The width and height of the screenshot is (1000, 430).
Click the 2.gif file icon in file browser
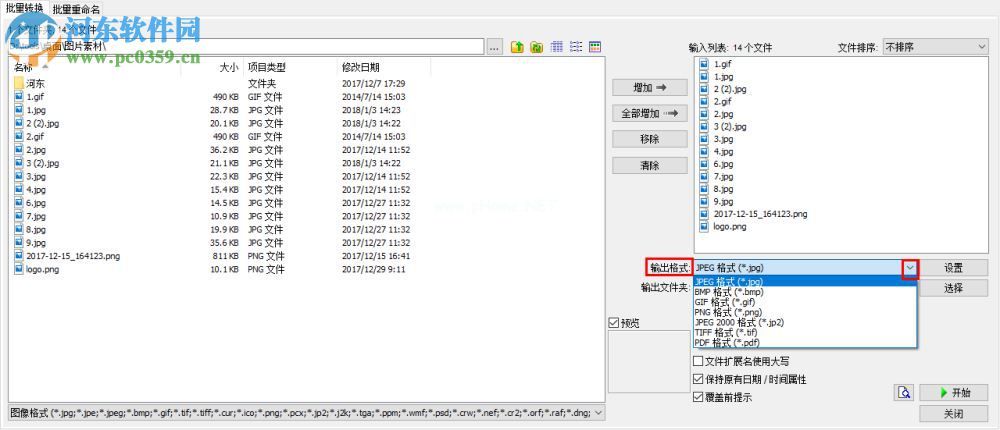click(x=18, y=137)
